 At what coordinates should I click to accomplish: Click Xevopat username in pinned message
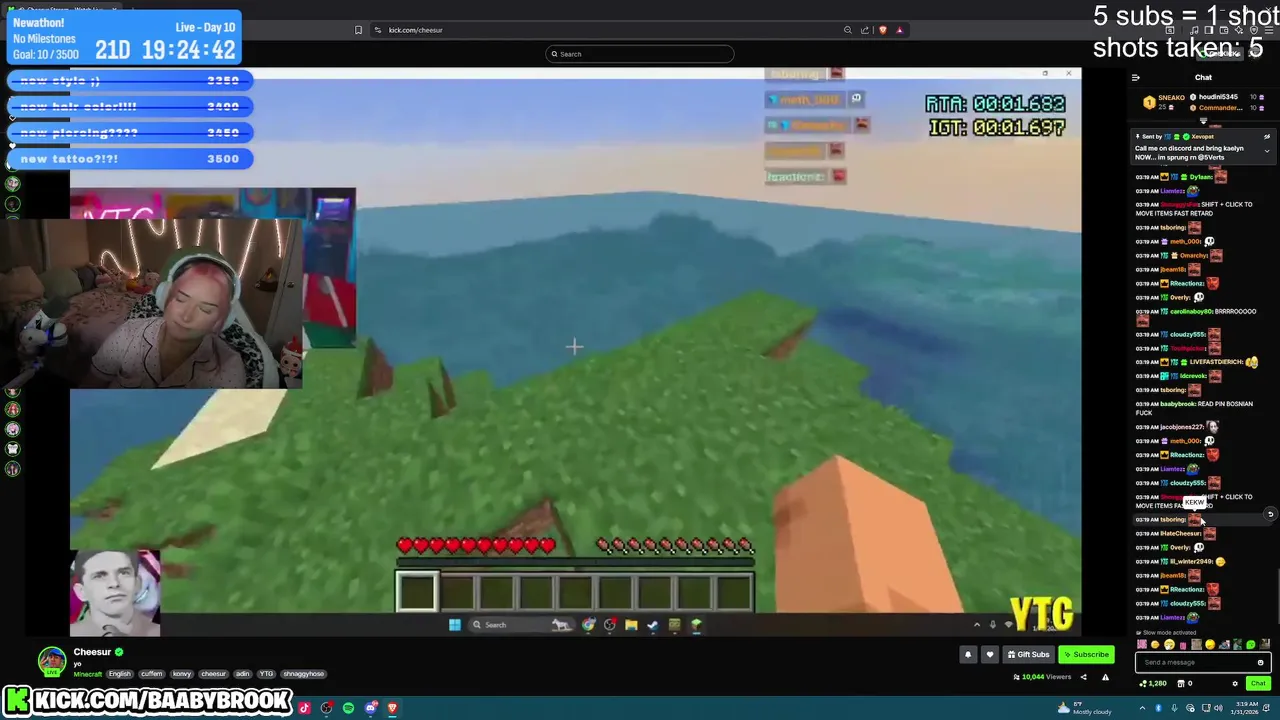point(1201,136)
